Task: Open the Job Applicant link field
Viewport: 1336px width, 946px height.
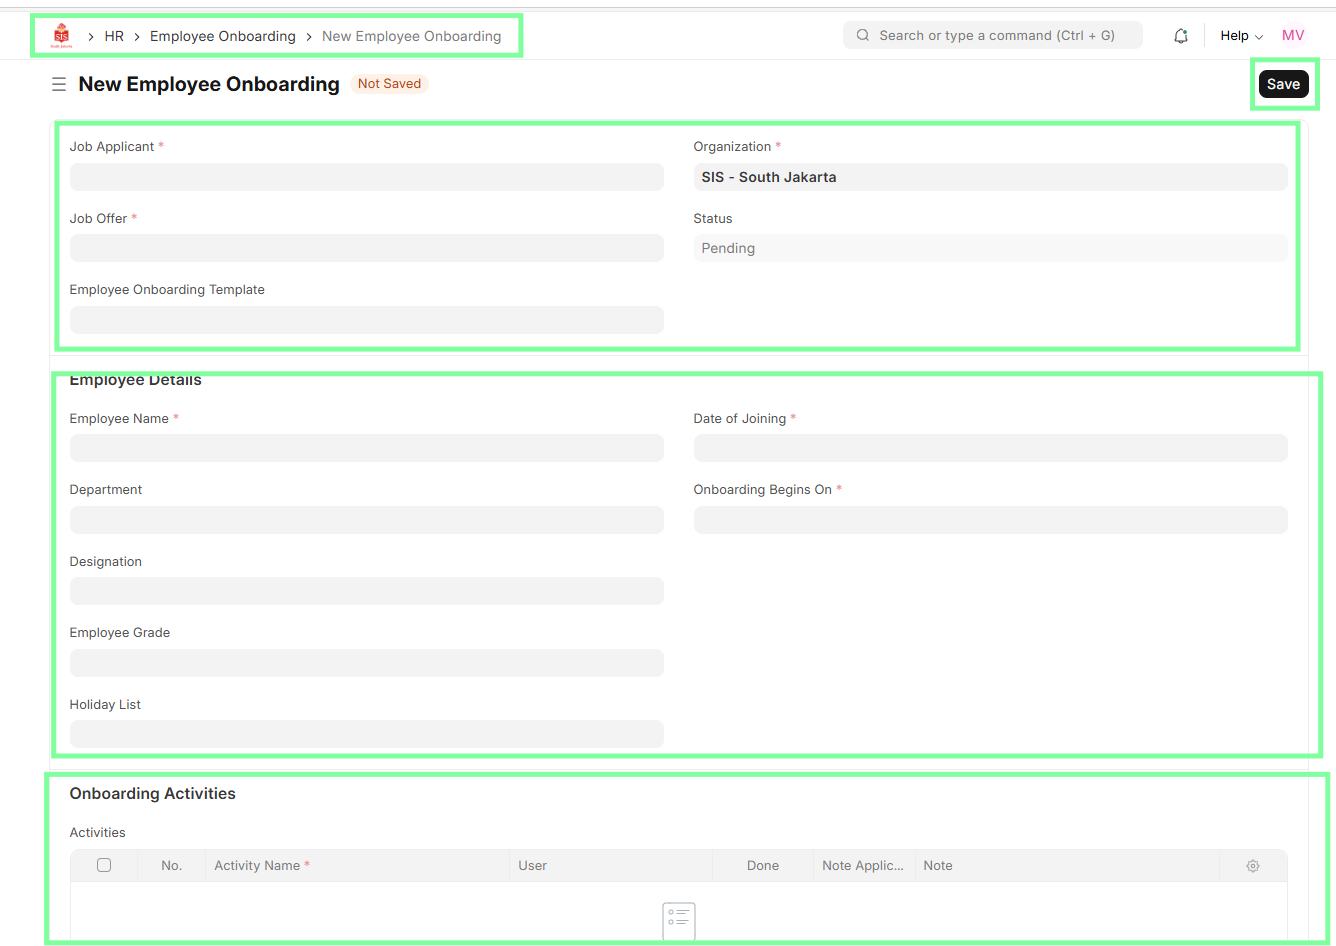Action: (x=366, y=177)
